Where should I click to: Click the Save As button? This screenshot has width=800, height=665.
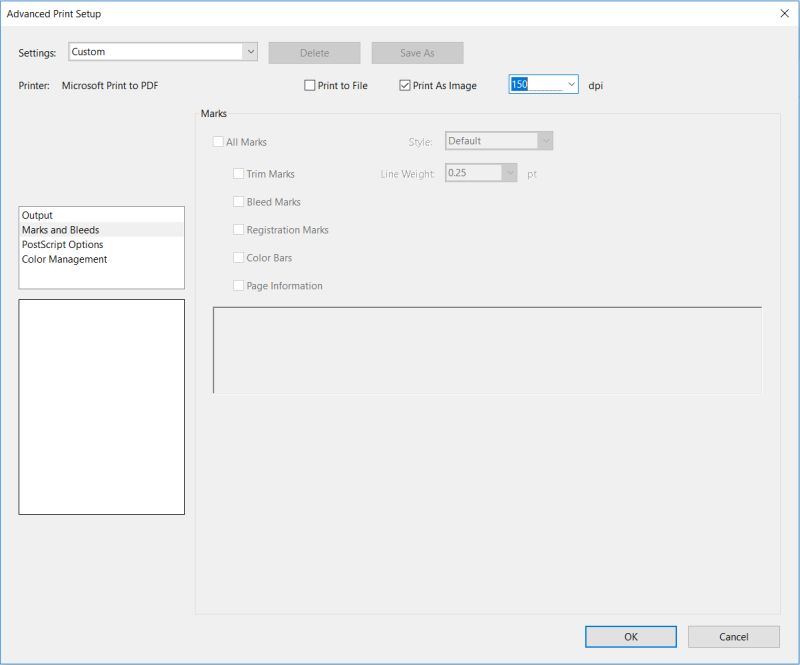click(417, 53)
